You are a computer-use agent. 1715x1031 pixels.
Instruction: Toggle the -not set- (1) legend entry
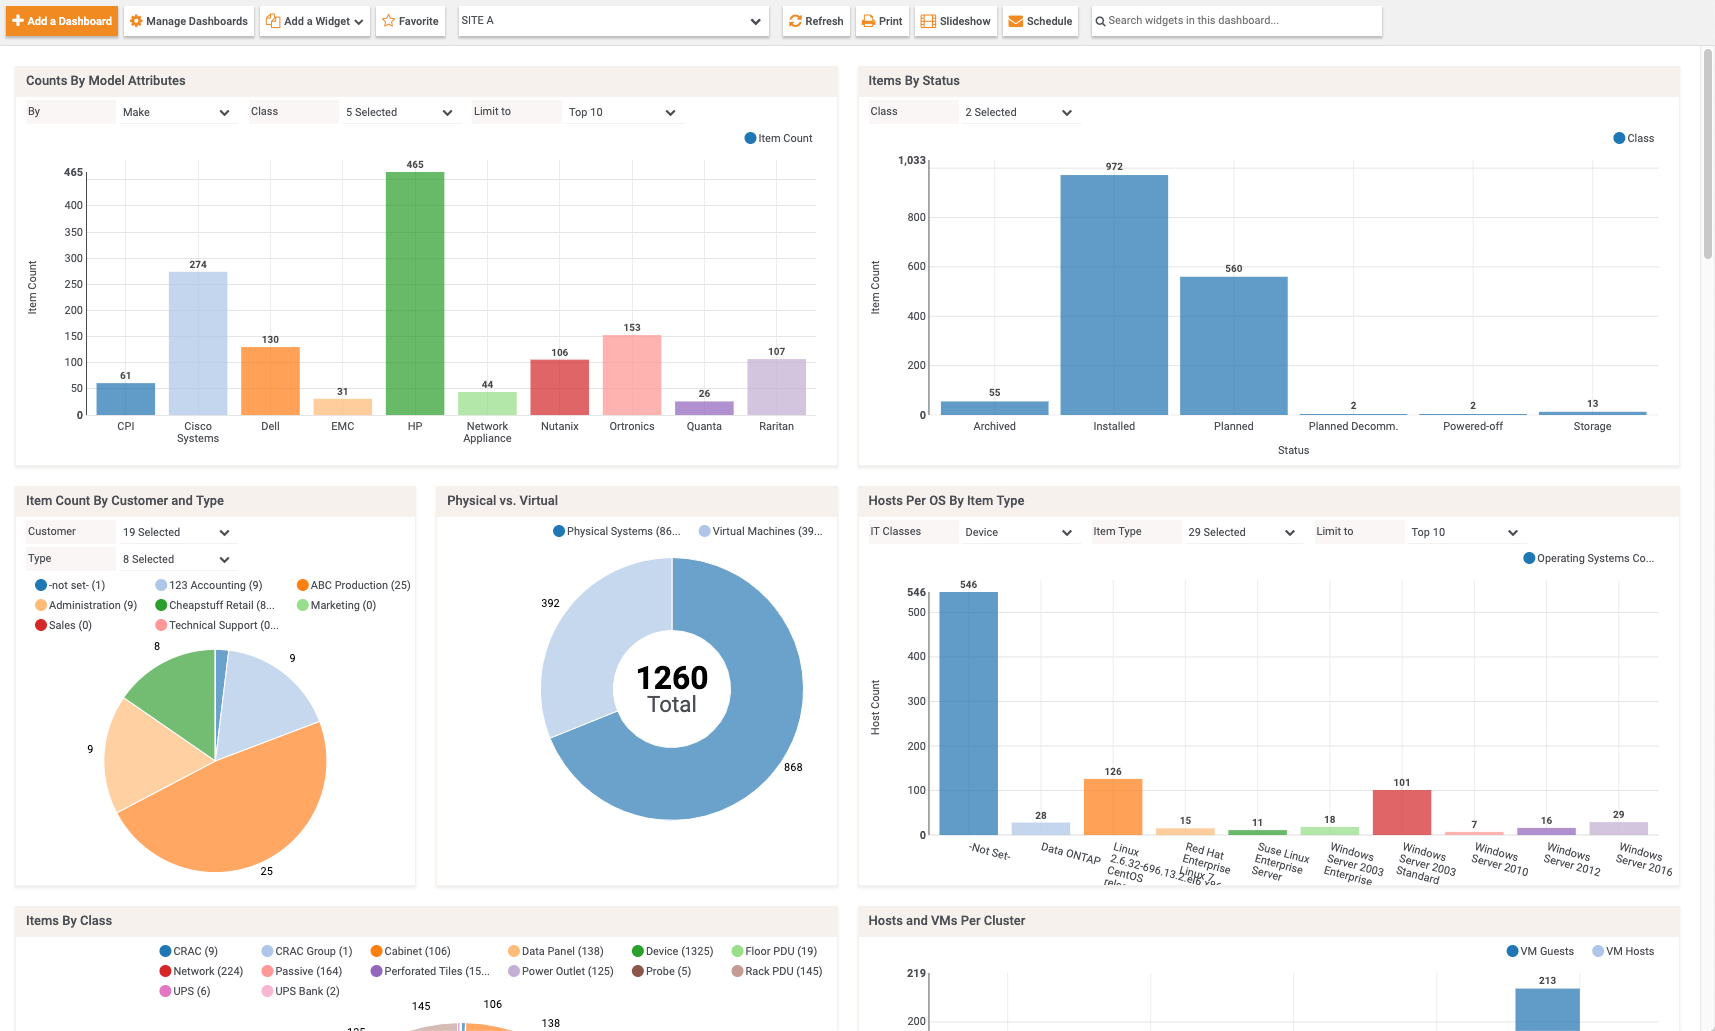(x=70, y=586)
